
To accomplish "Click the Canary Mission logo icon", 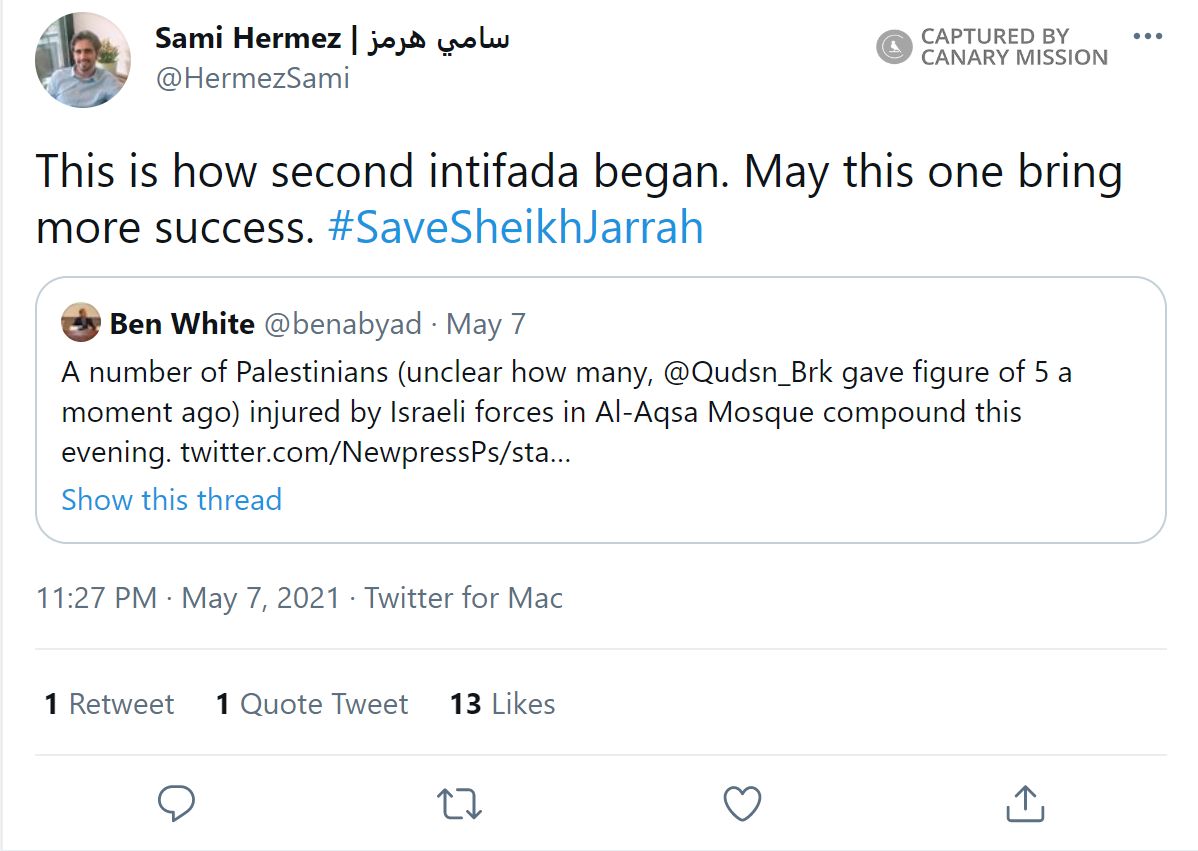I will (x=893, y=46).
